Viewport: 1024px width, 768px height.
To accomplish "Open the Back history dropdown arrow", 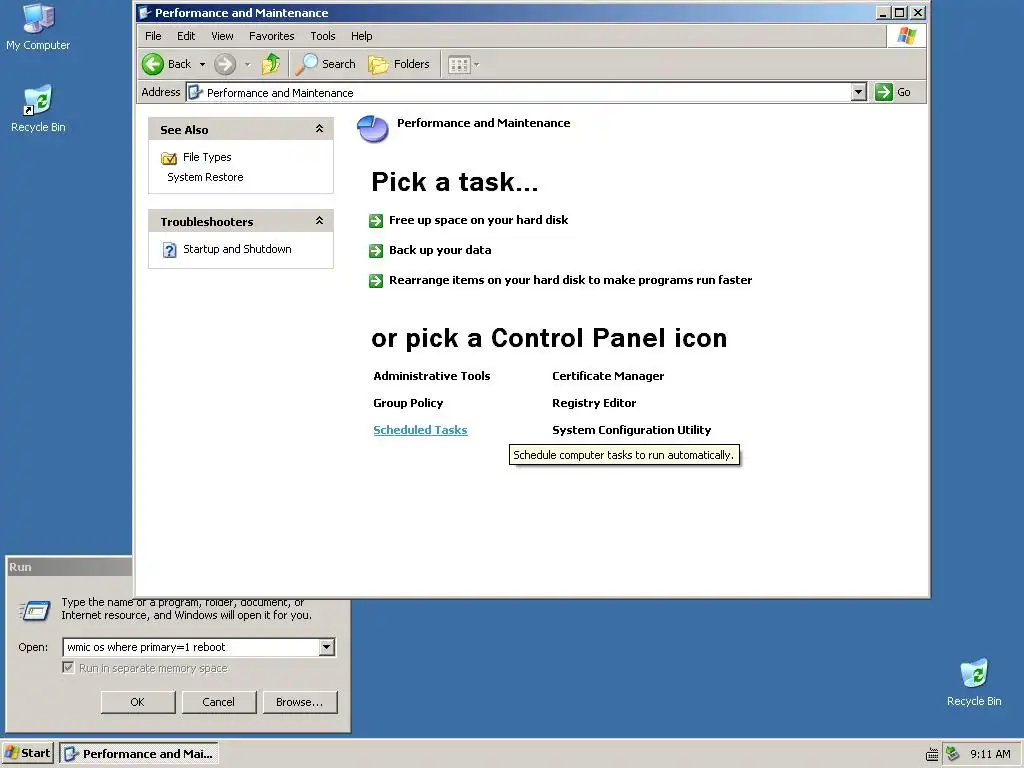I will point(202,64).
